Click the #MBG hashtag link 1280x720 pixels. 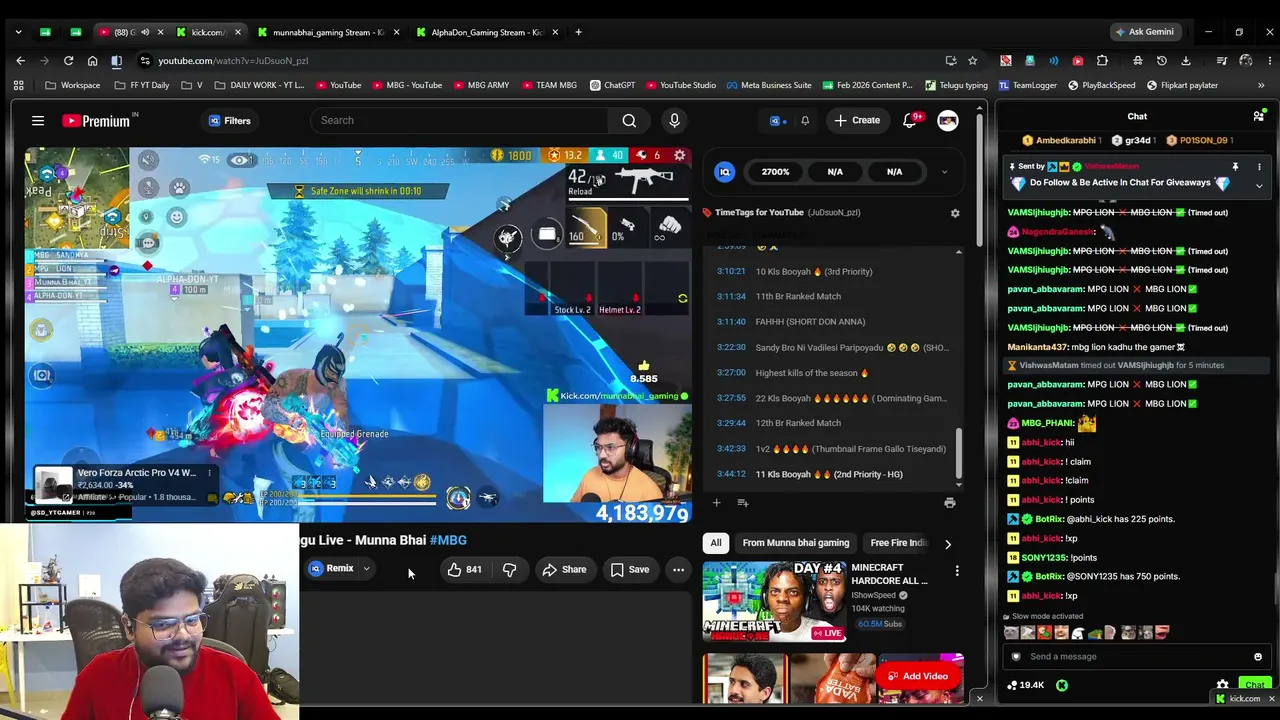pos(448,540)
